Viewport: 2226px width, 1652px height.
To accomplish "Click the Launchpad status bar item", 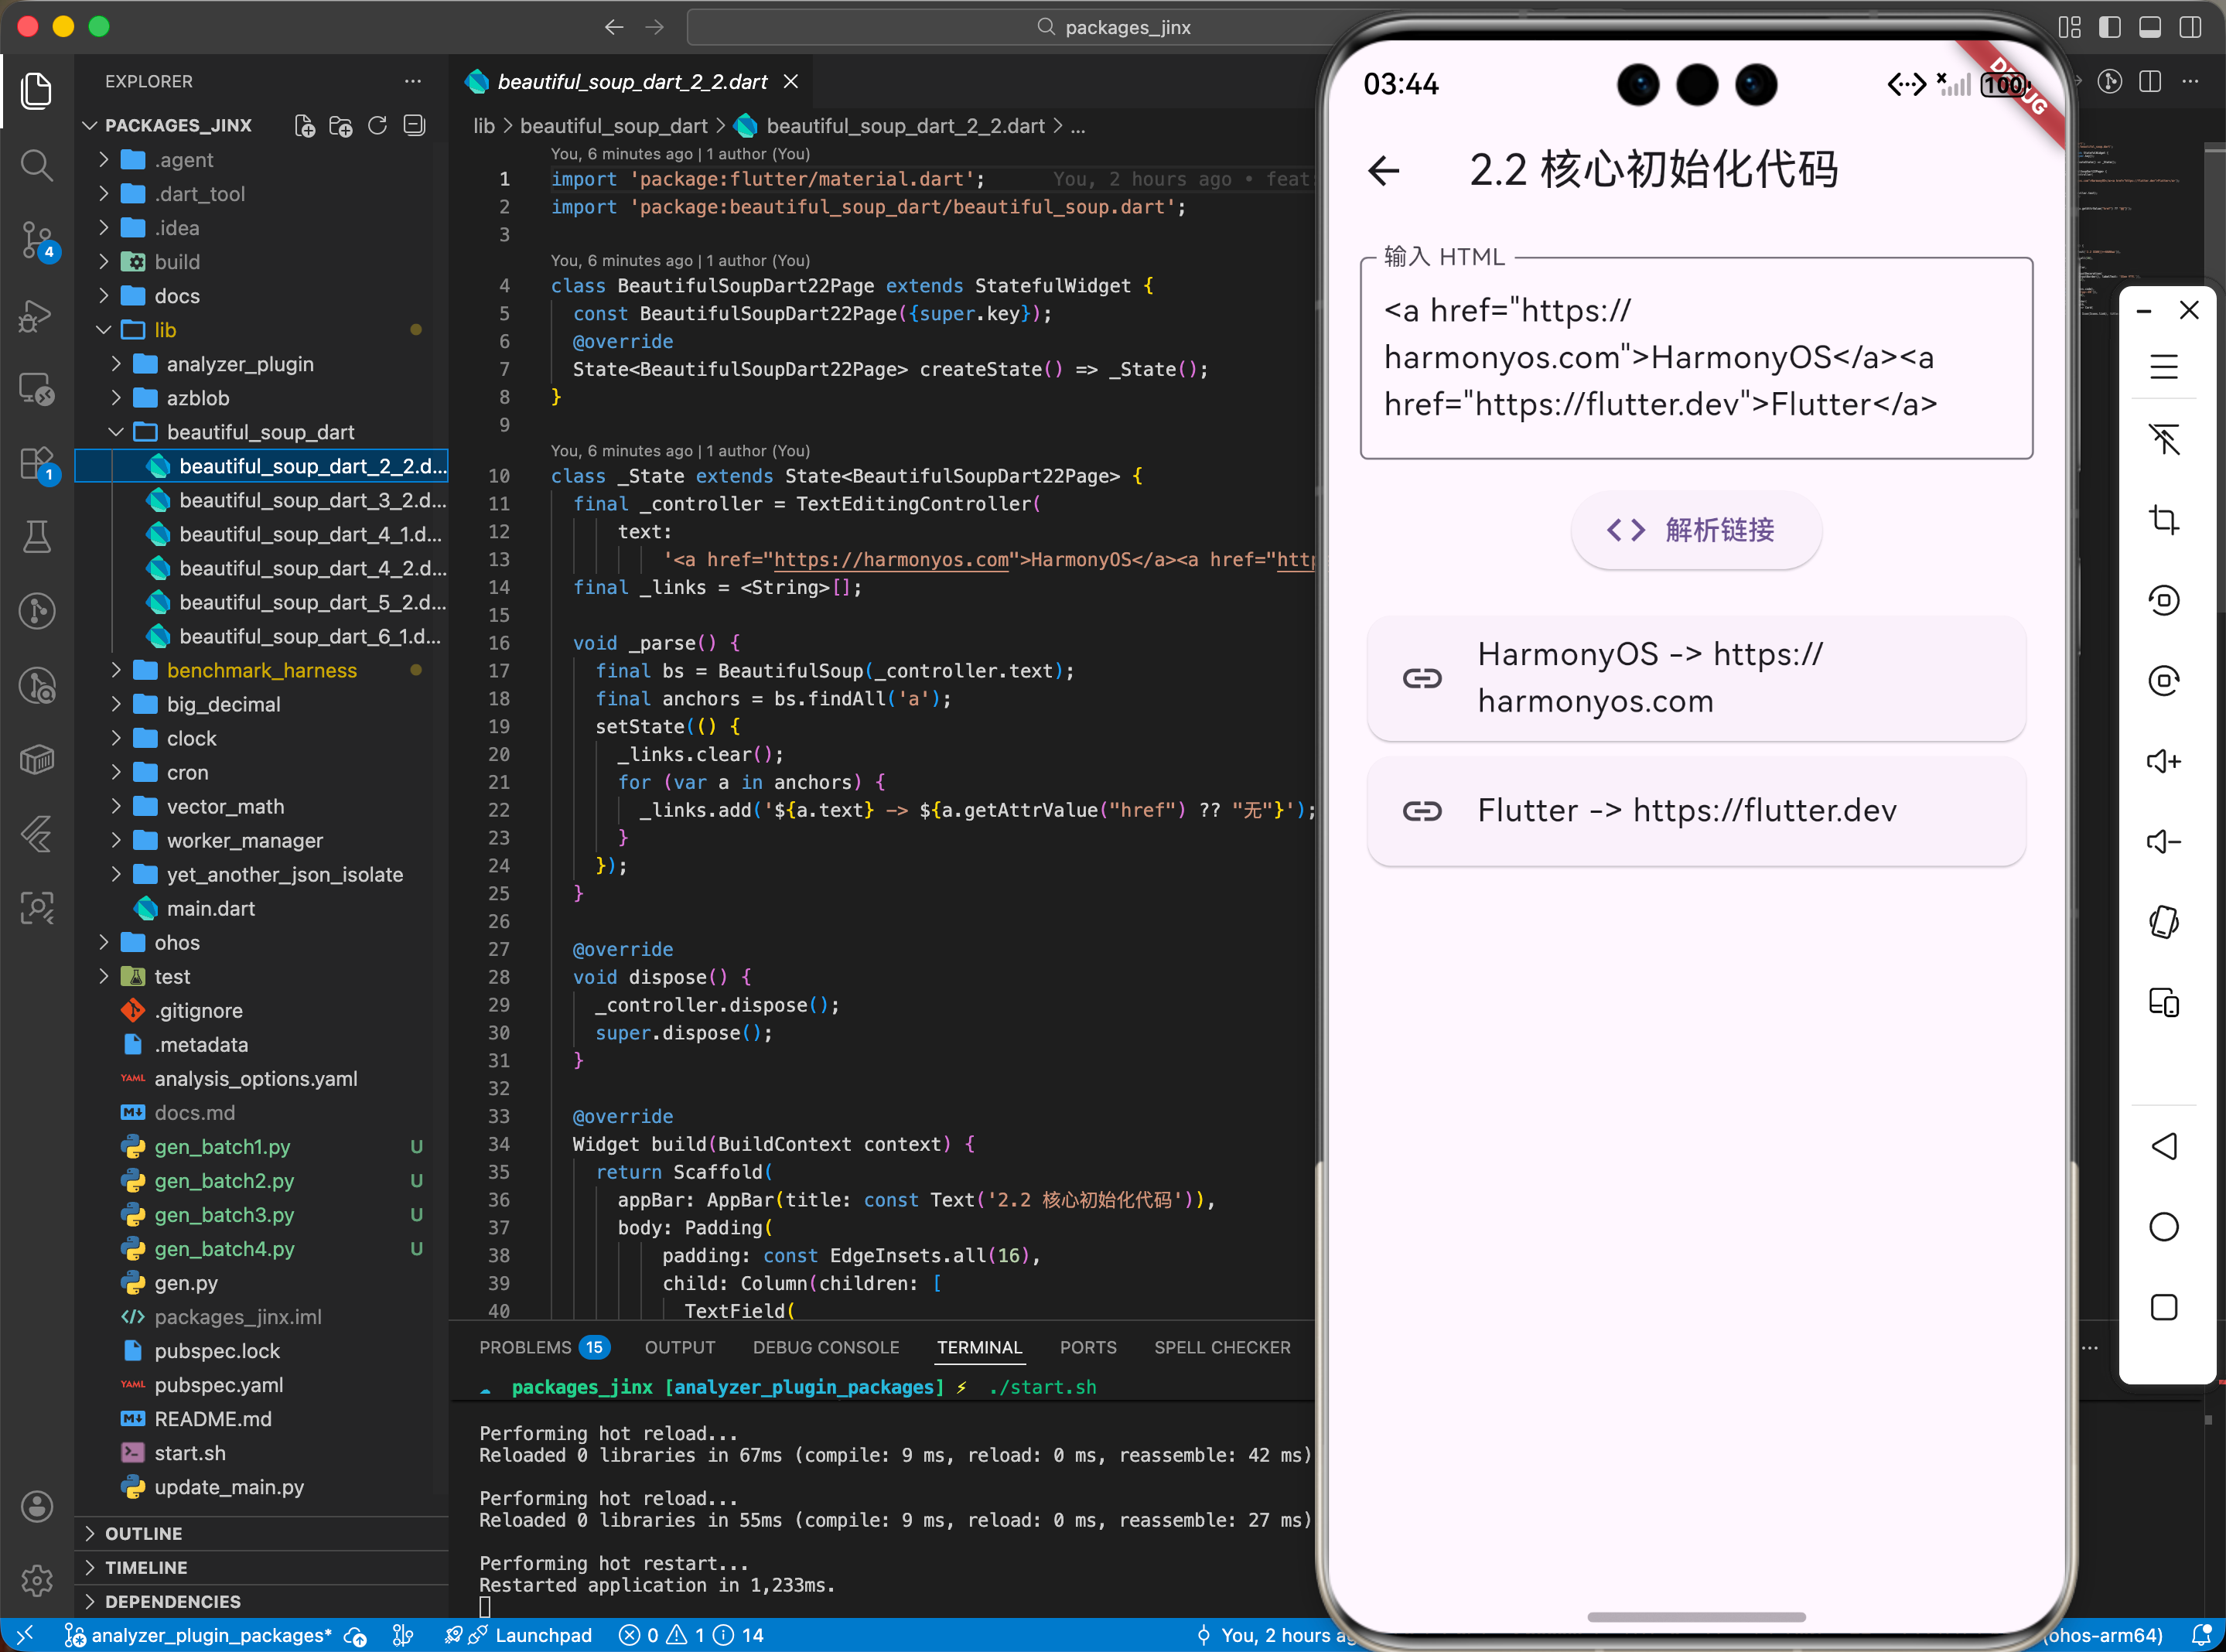I will 543,1635.
